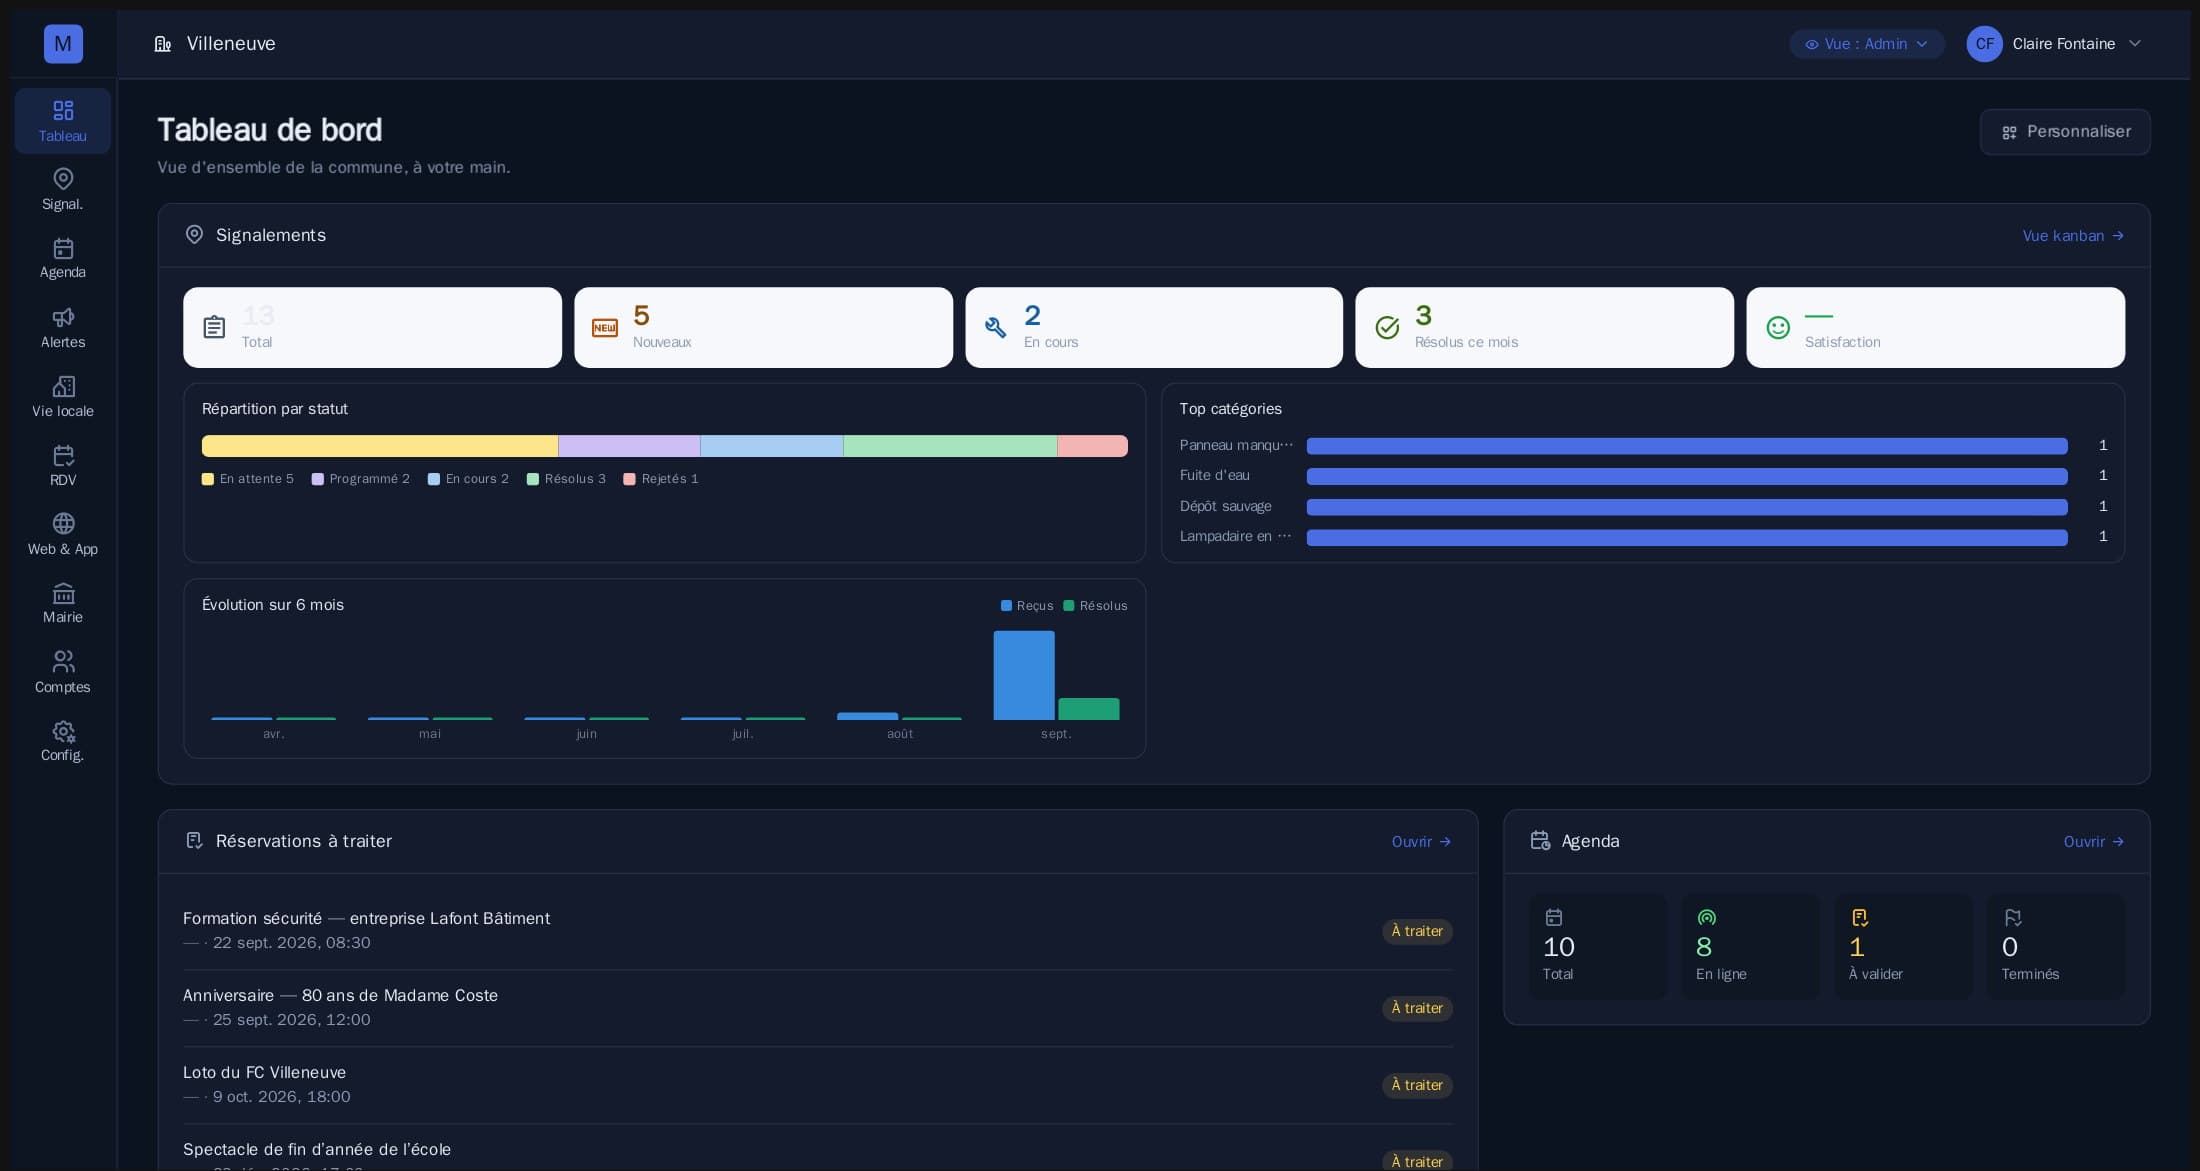
Task: Open Agenda from the sidebar
Action: pos(63,258)
